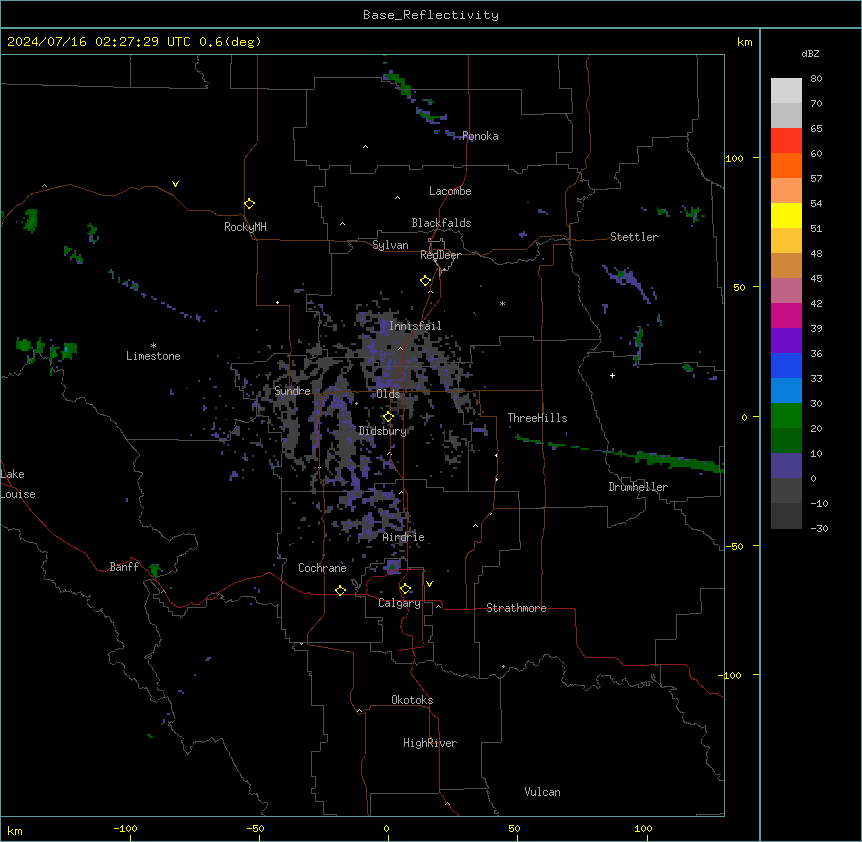Click the Calgary city label

click(399, 603)
